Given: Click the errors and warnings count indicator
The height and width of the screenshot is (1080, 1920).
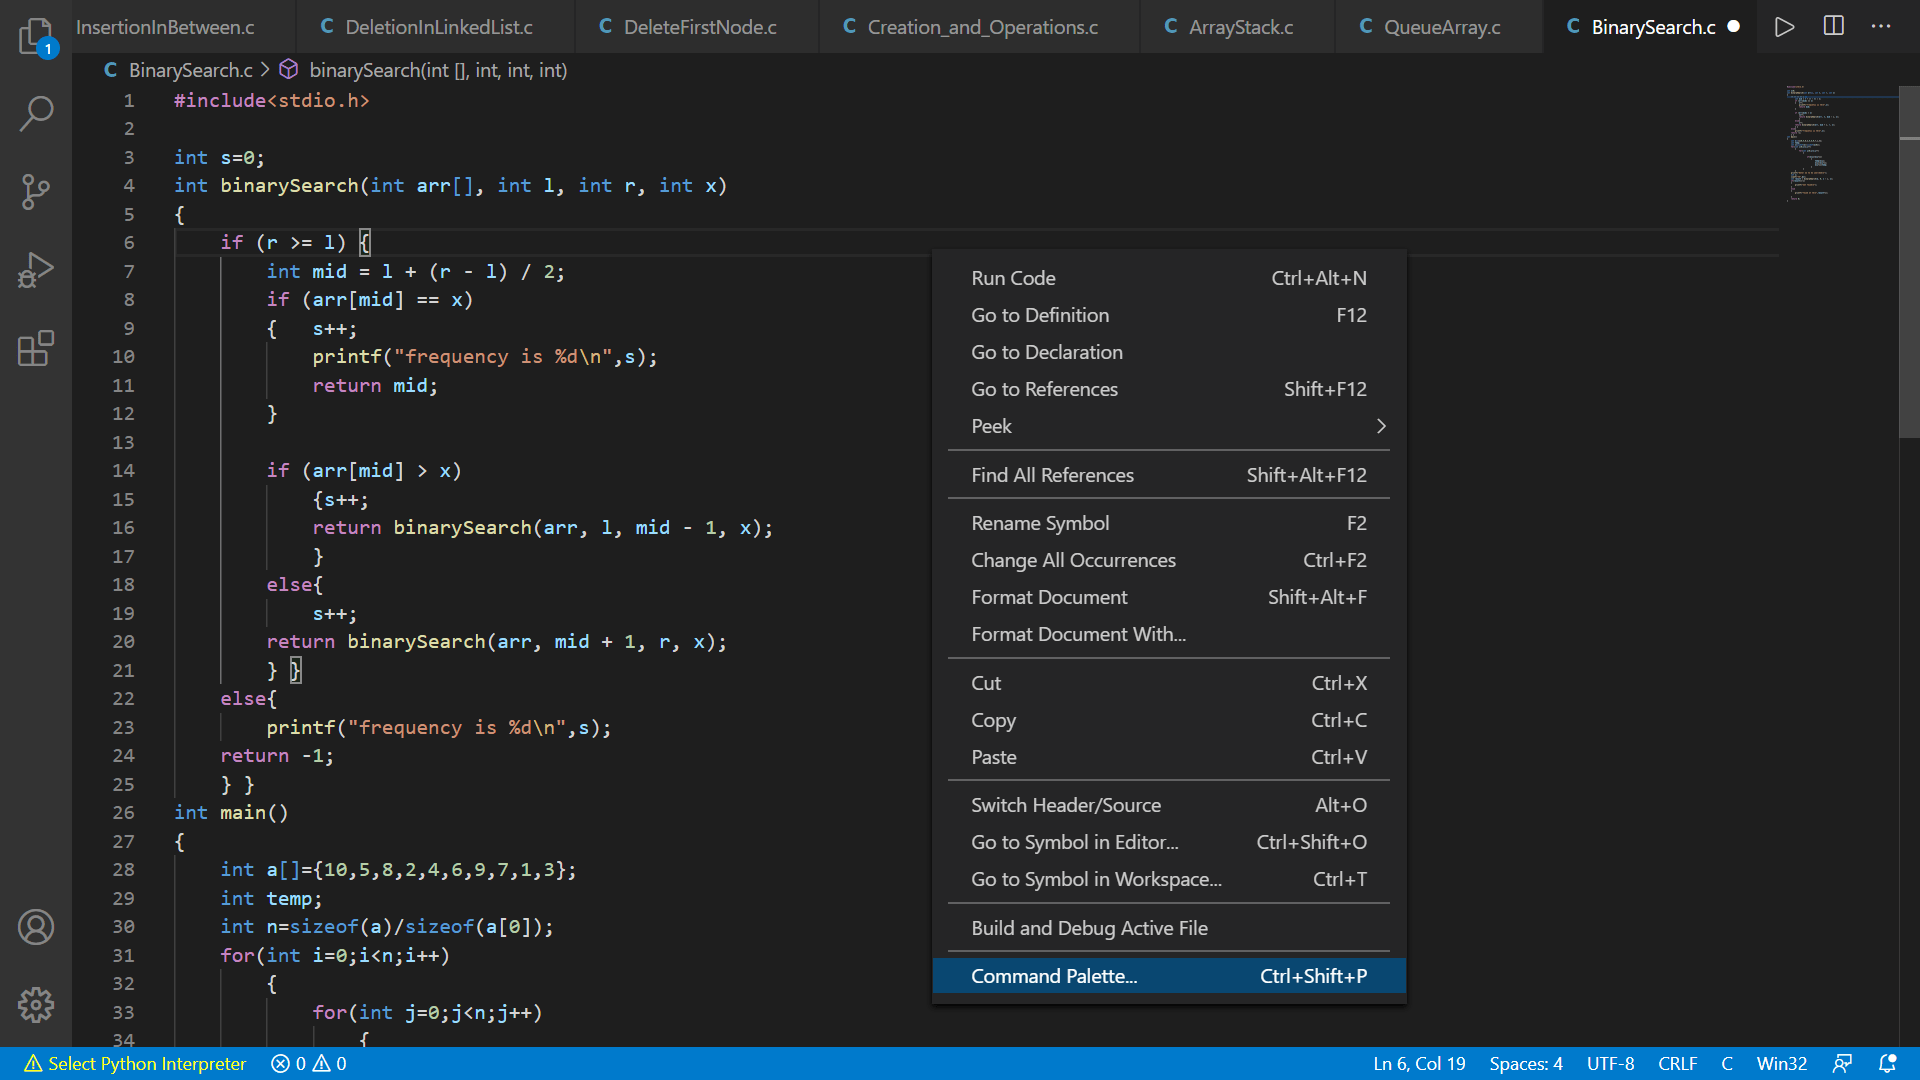Looking at the screenshot, I should point(309,1064).
